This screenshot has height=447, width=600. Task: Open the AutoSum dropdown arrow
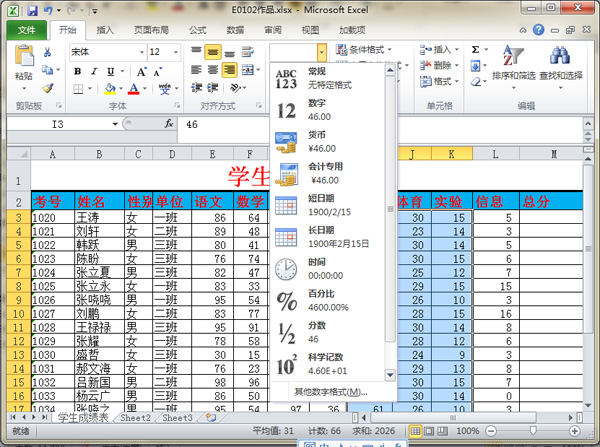click(x=486, y=49)
